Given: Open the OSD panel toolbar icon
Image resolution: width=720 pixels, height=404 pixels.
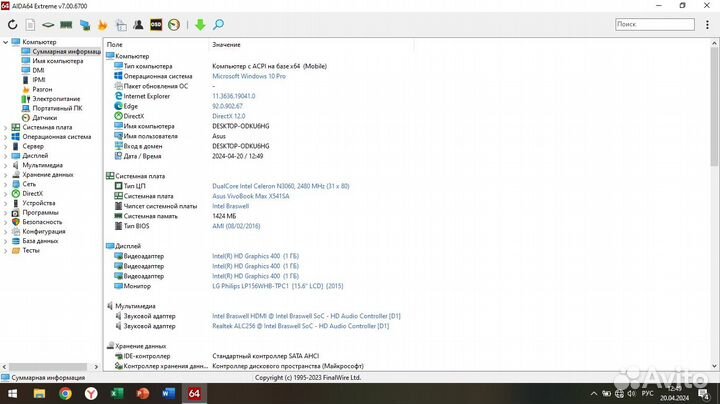Looking at the screenshot, I should 156,25.
